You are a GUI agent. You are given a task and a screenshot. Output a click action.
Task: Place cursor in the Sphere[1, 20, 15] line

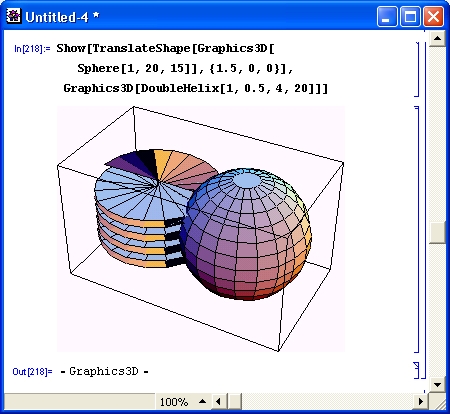185,68
